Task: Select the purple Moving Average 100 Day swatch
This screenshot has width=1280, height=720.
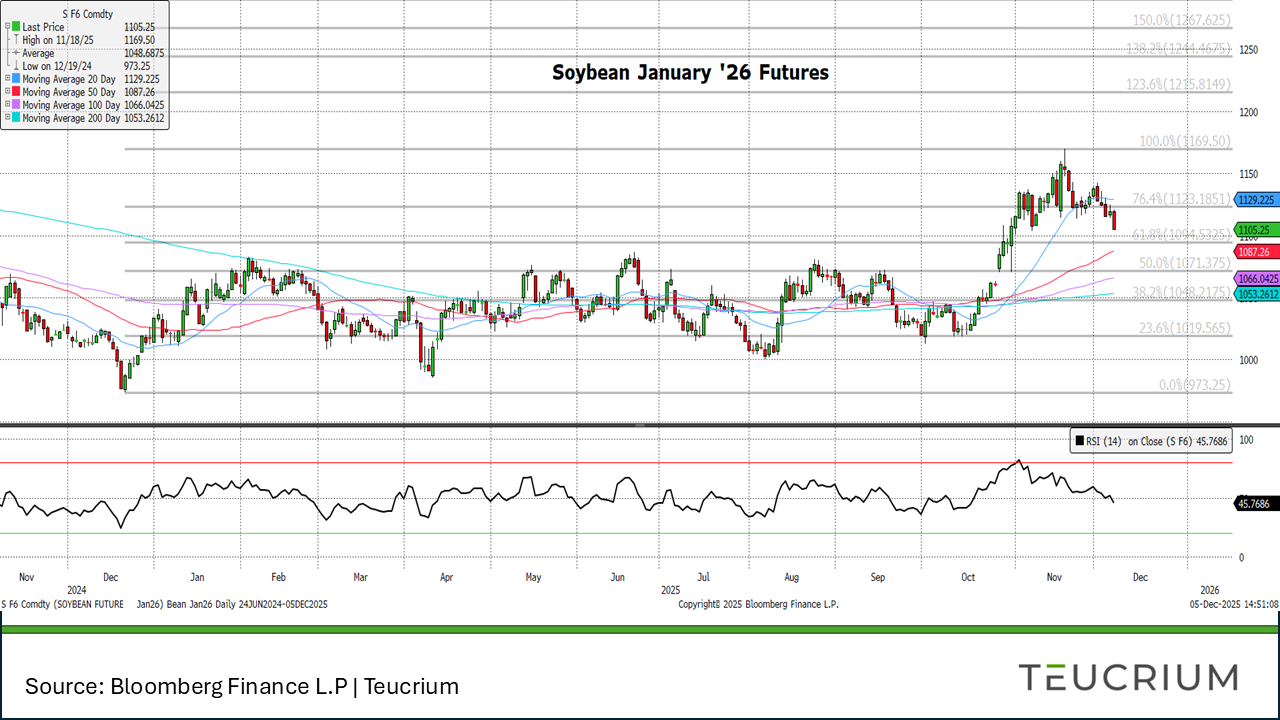Action: pos(16,104)
